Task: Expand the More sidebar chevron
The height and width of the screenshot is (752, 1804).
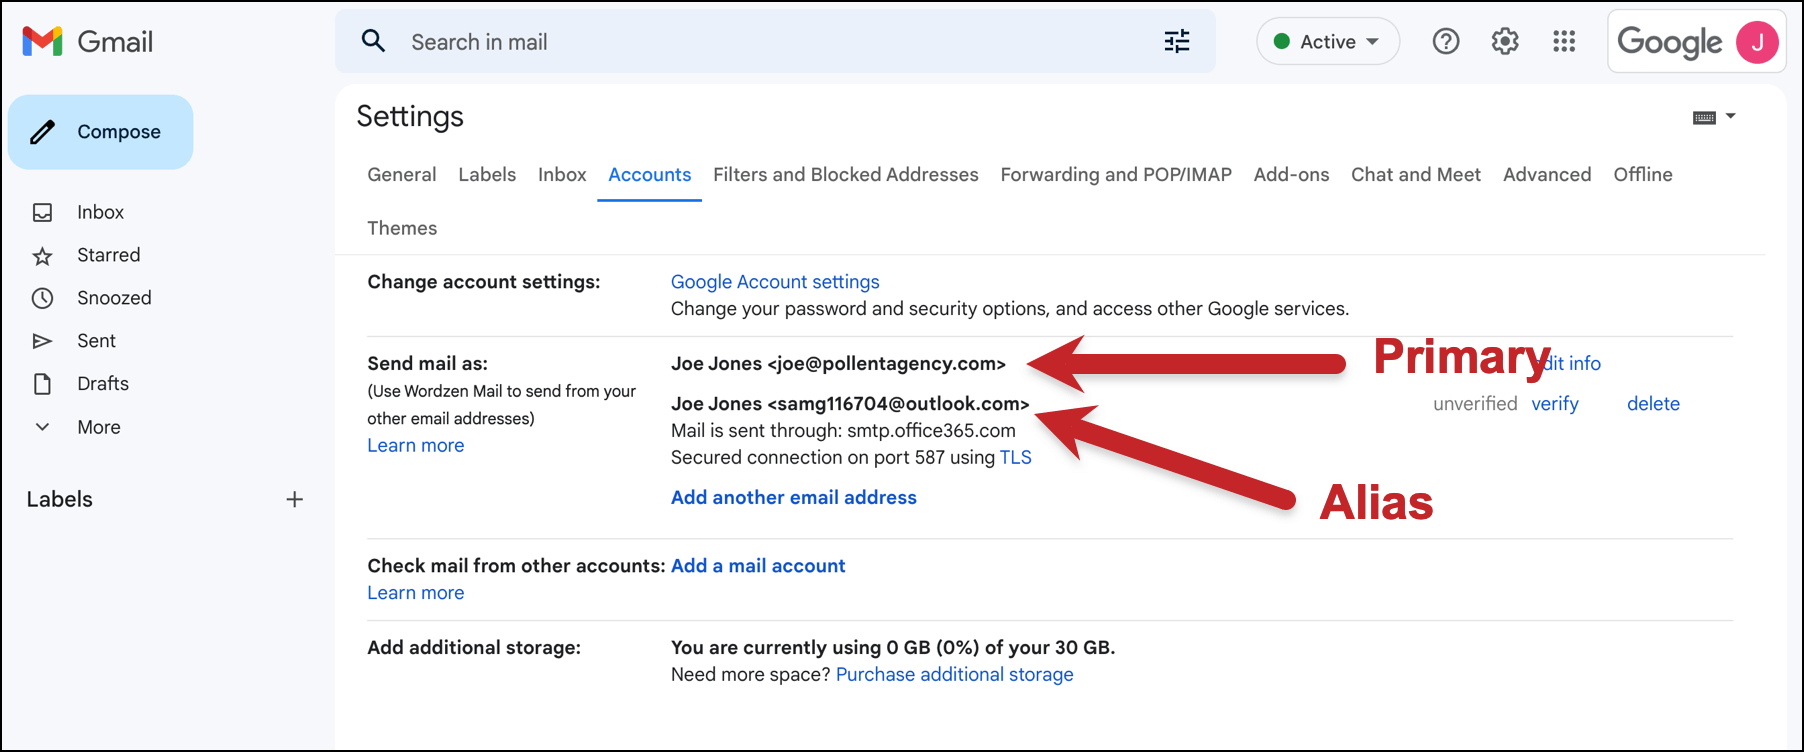Action: tap(42, 427)
